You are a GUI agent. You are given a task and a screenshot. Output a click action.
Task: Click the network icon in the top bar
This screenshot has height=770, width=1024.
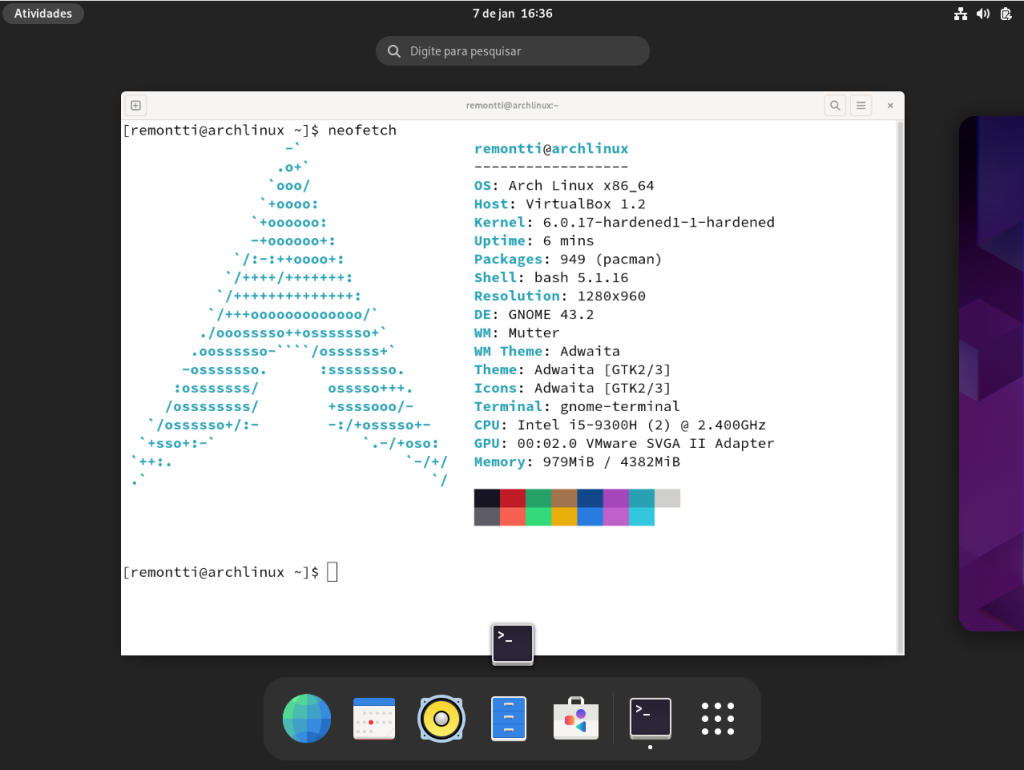click(961, 13)
